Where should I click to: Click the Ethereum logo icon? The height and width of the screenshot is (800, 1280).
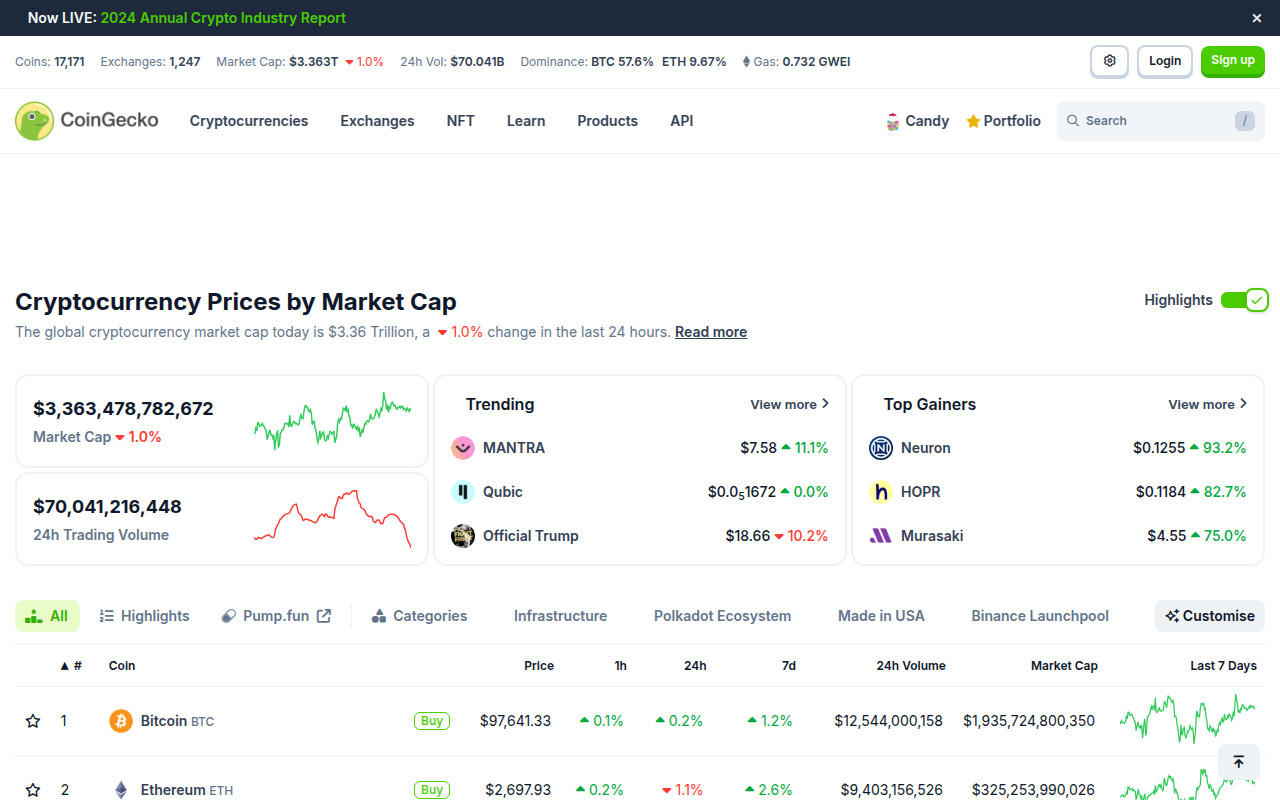(120, 790)
